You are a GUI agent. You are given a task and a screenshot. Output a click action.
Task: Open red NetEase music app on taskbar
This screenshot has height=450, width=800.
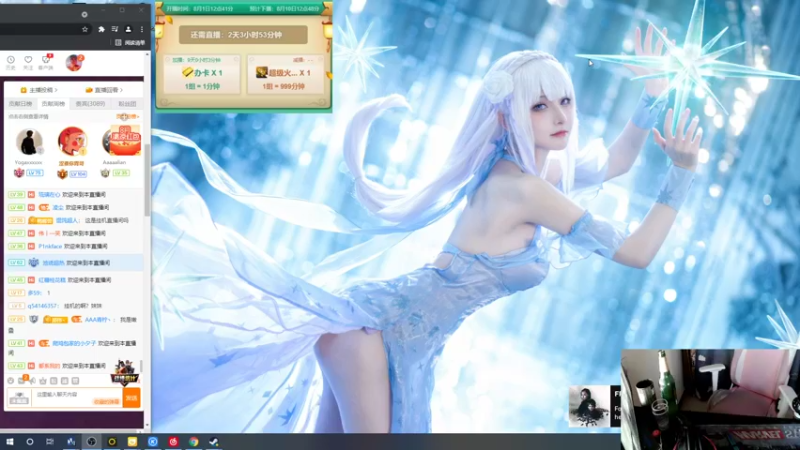[x=173, y=442]
